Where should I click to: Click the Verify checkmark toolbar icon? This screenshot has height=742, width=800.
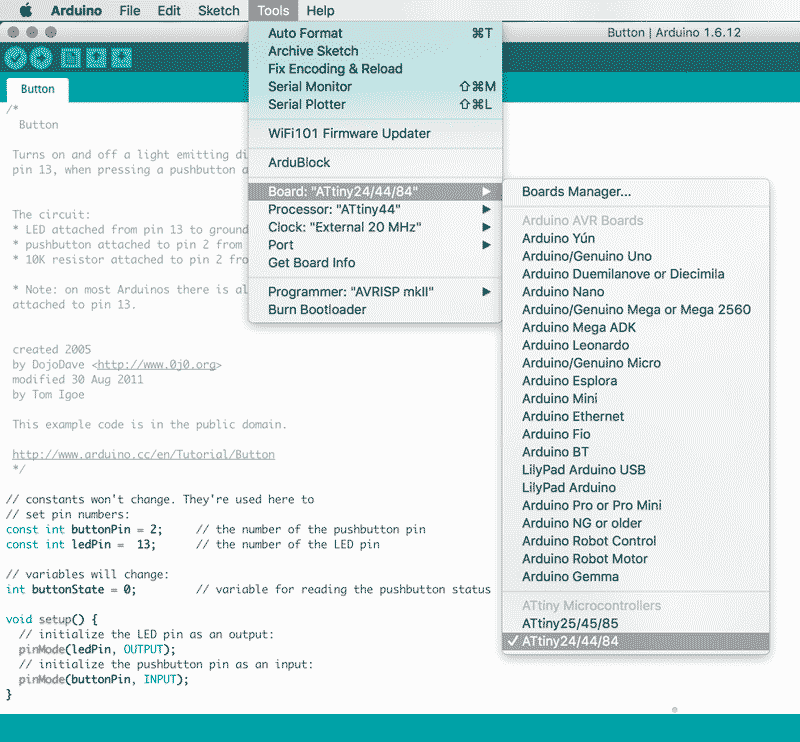(x=15, y=58)
